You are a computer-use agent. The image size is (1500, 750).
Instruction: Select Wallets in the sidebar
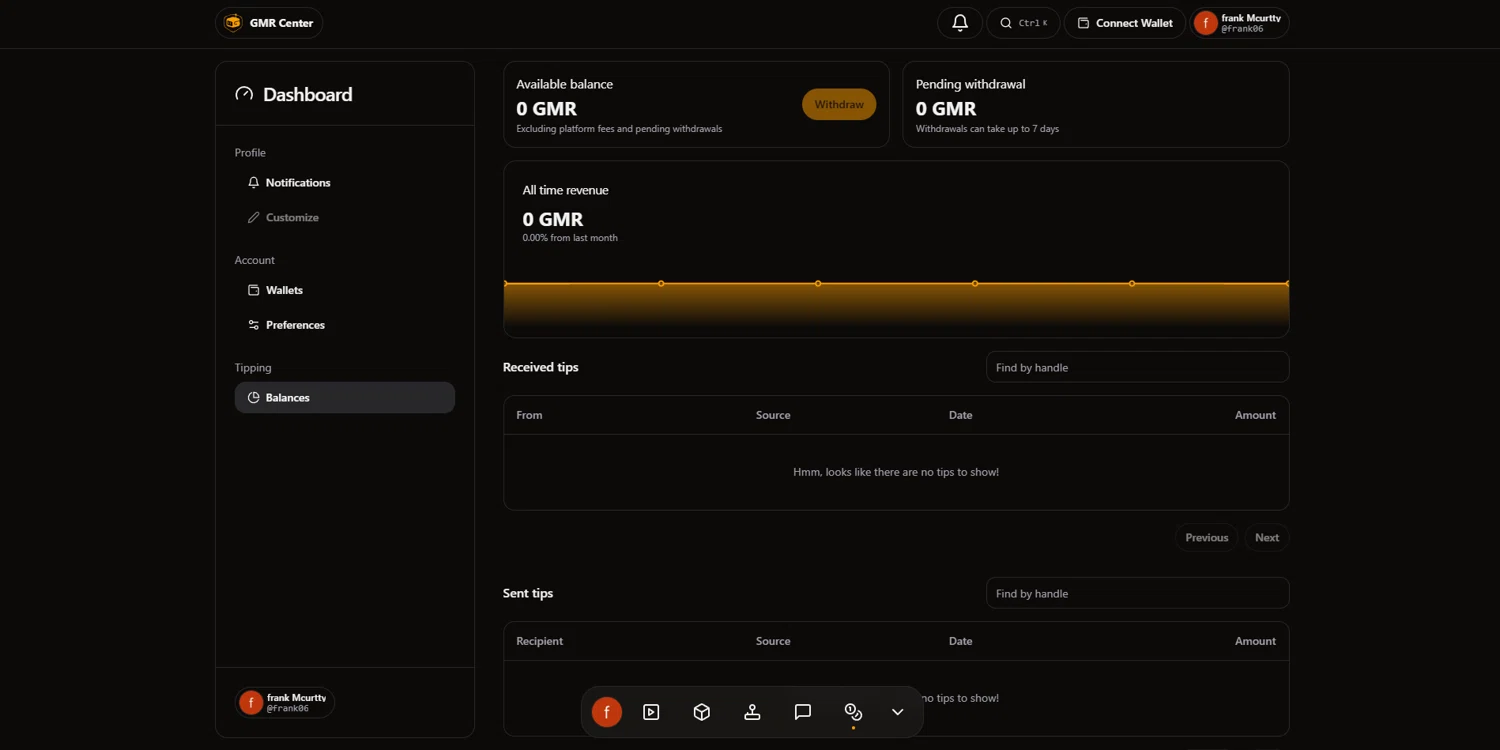pyautogui.click(x=345, y=290)
